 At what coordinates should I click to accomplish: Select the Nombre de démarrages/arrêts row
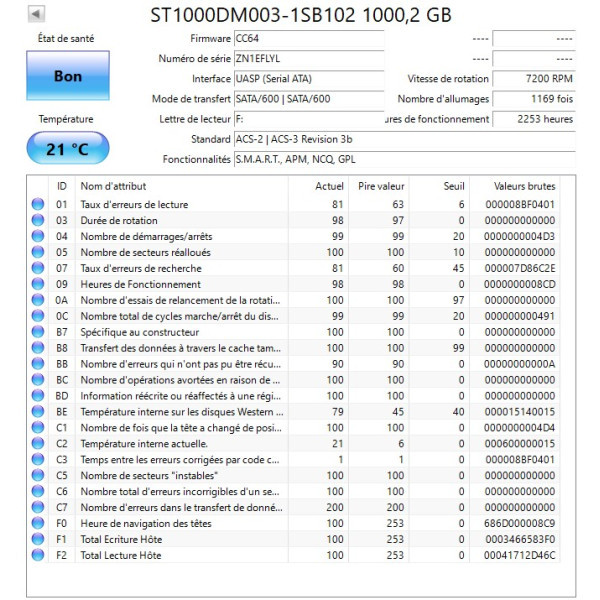(293, 236)
